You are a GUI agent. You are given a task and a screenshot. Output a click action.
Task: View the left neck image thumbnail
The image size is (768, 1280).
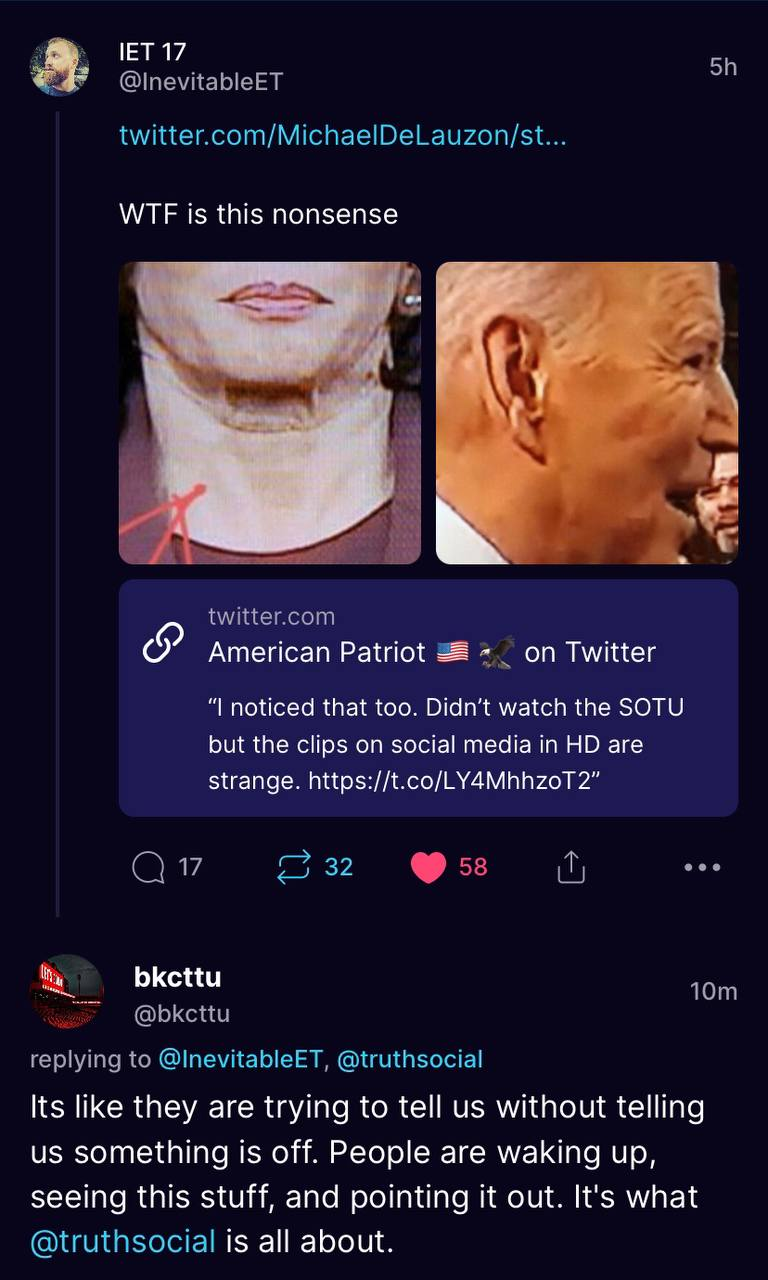coord(270,413)
